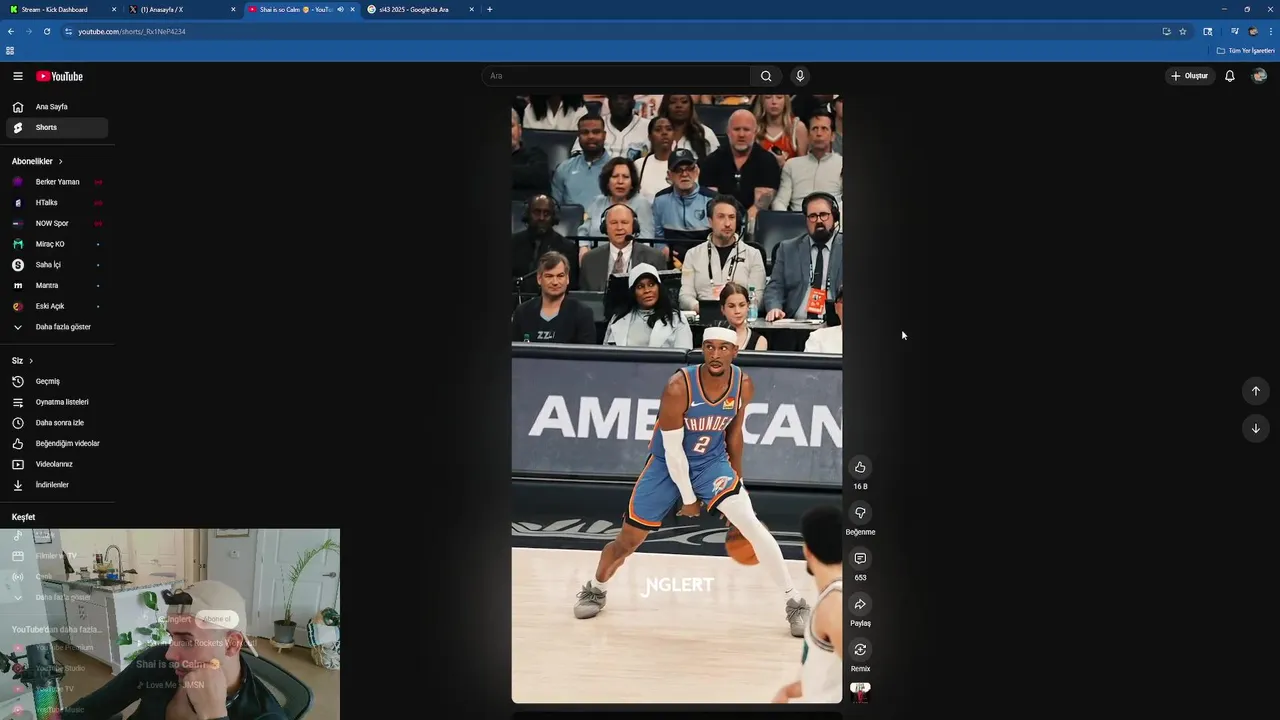The image size is (1280, 720).
Task: Click the address bar URL
Action: point(132,31)
